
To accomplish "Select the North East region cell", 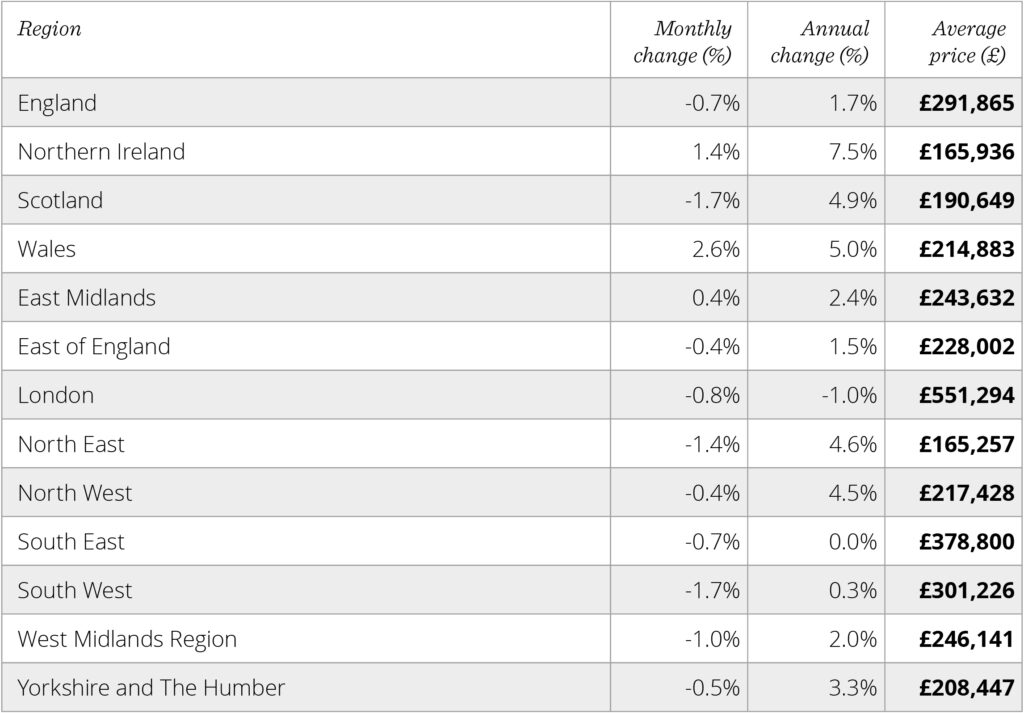I will tap(71, 444).
